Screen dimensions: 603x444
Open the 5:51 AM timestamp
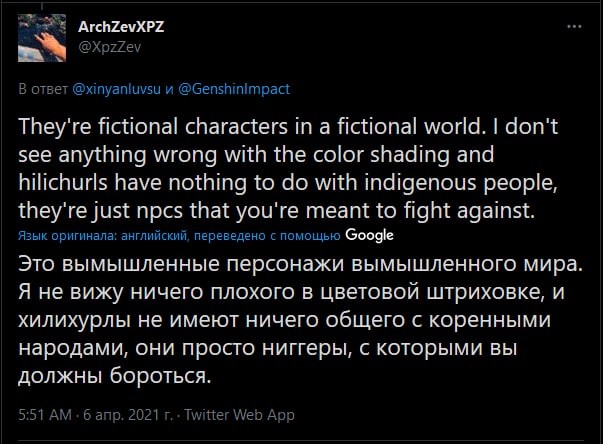pyautogui.click(x=45, y=414)
